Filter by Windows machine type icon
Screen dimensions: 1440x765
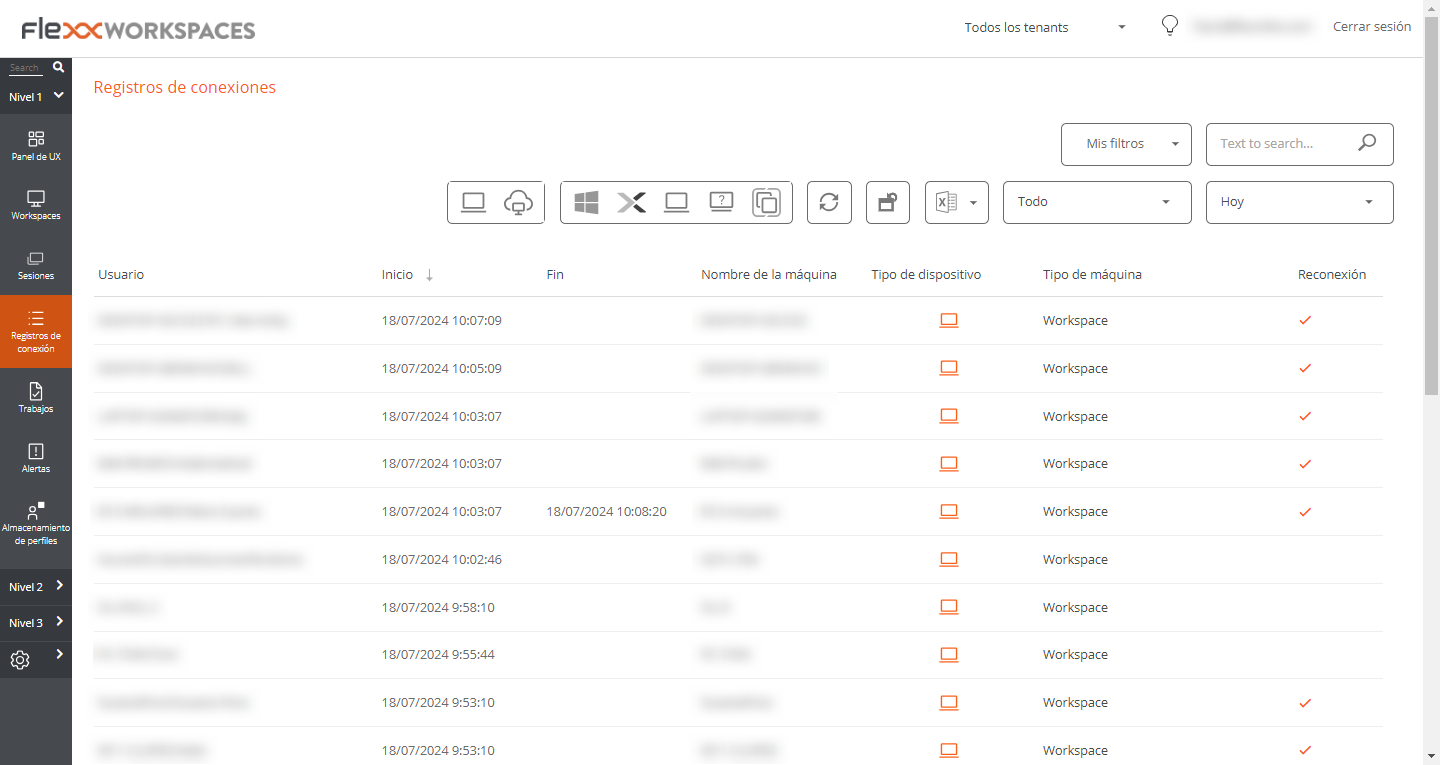click(586, 202)
